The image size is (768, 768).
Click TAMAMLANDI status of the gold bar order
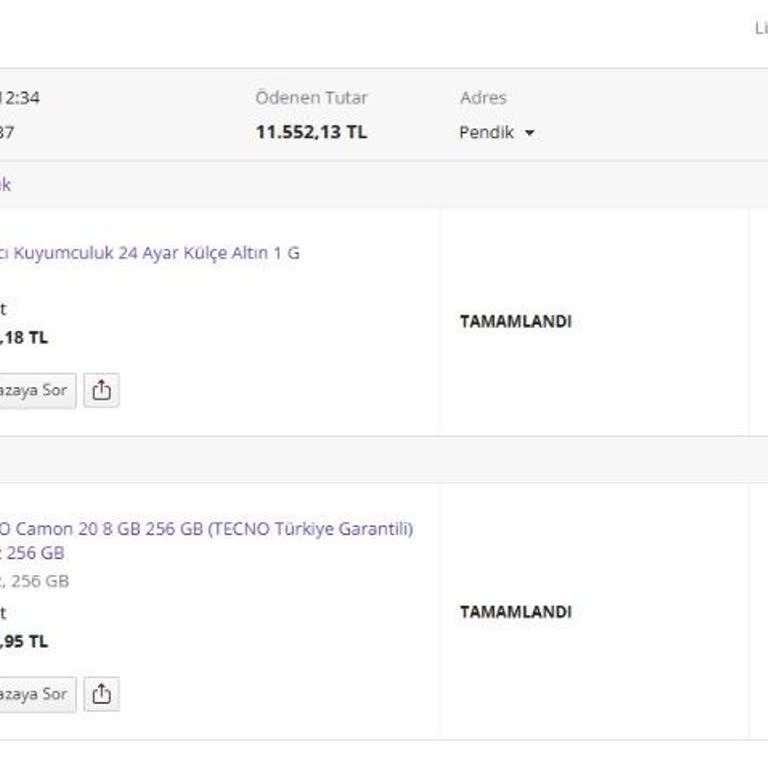pyautogui.click(x=515, y=322)
